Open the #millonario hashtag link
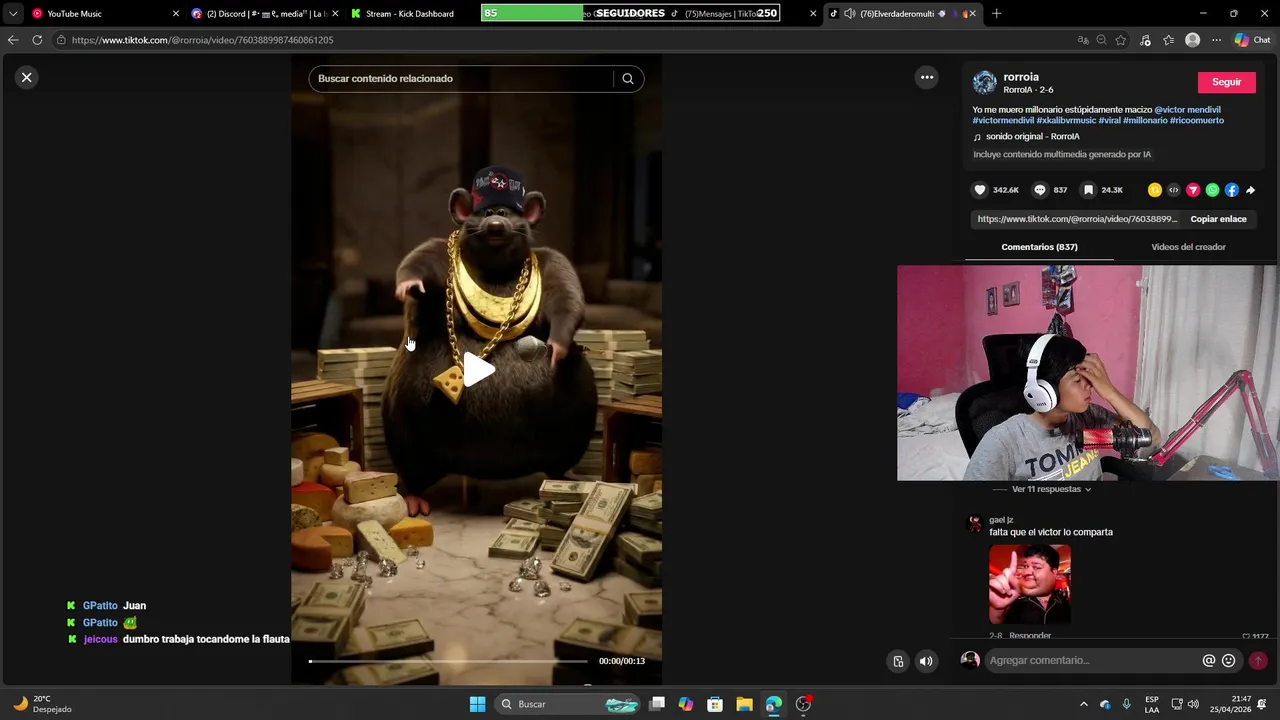Image resolution: width=1280 pixels, height=720 pixels. tap(1145, 121)
